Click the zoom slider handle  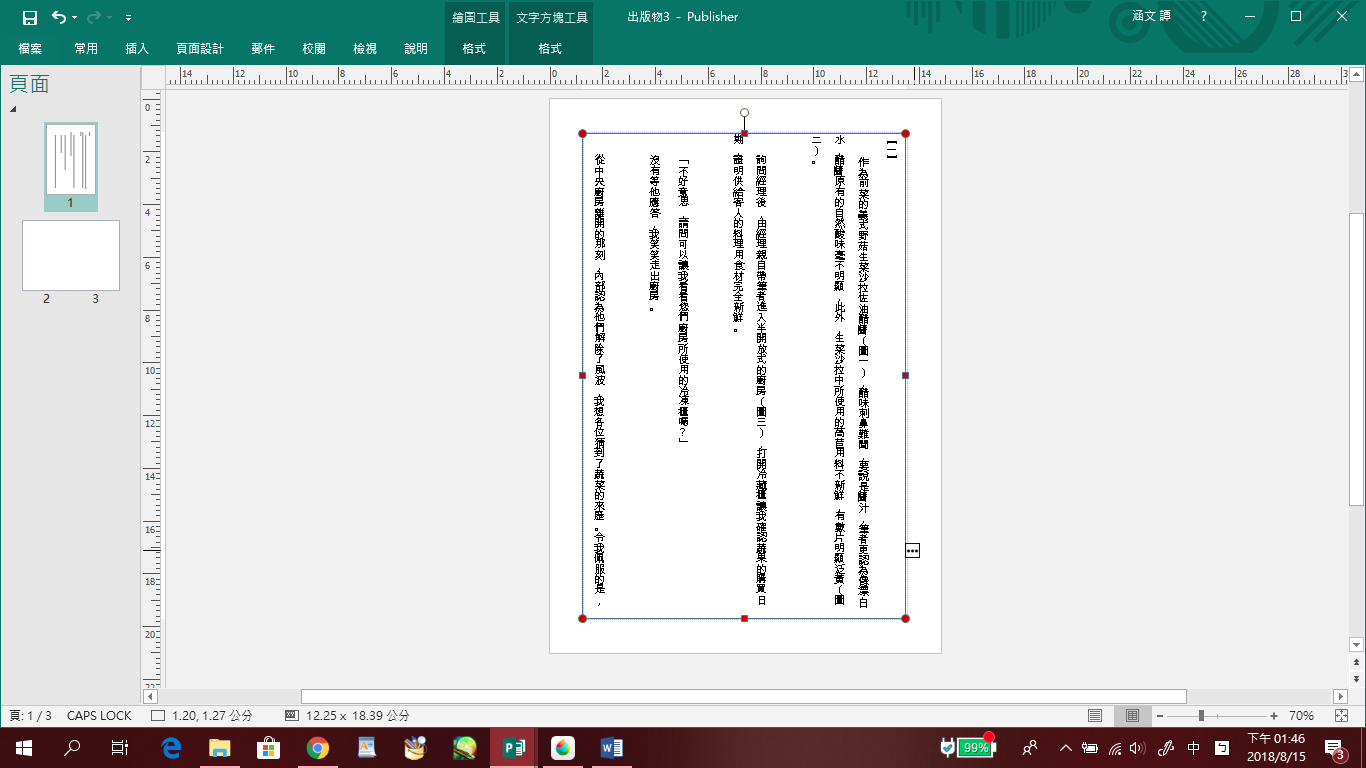click(x=1201, y=716)
